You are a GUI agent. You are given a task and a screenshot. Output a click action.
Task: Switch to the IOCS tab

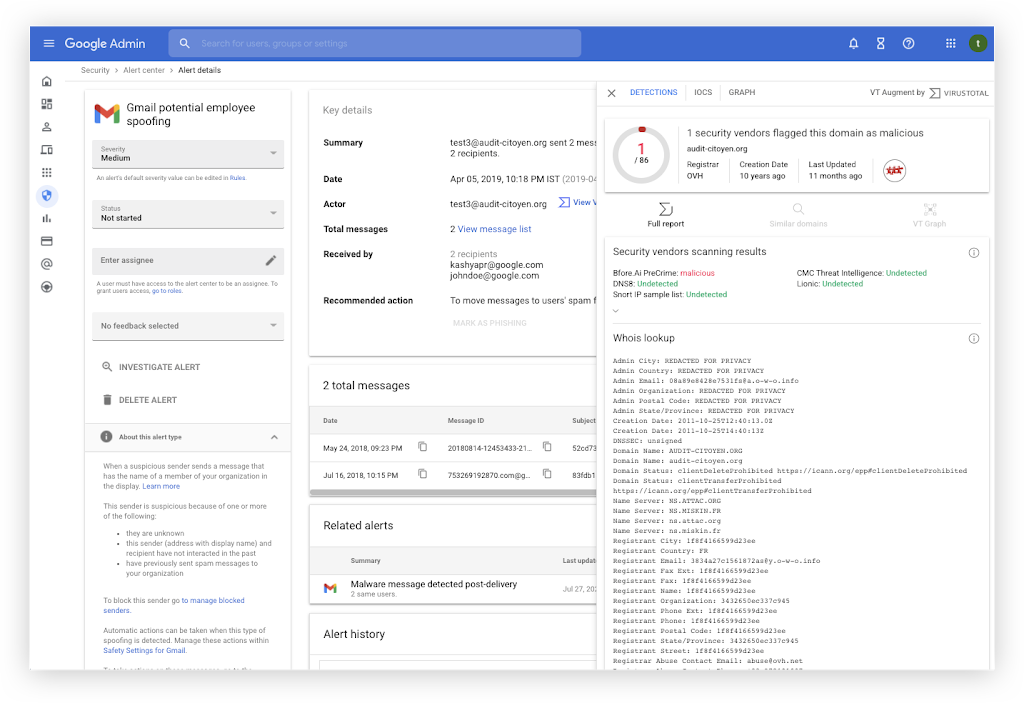[x=703, y=93]
